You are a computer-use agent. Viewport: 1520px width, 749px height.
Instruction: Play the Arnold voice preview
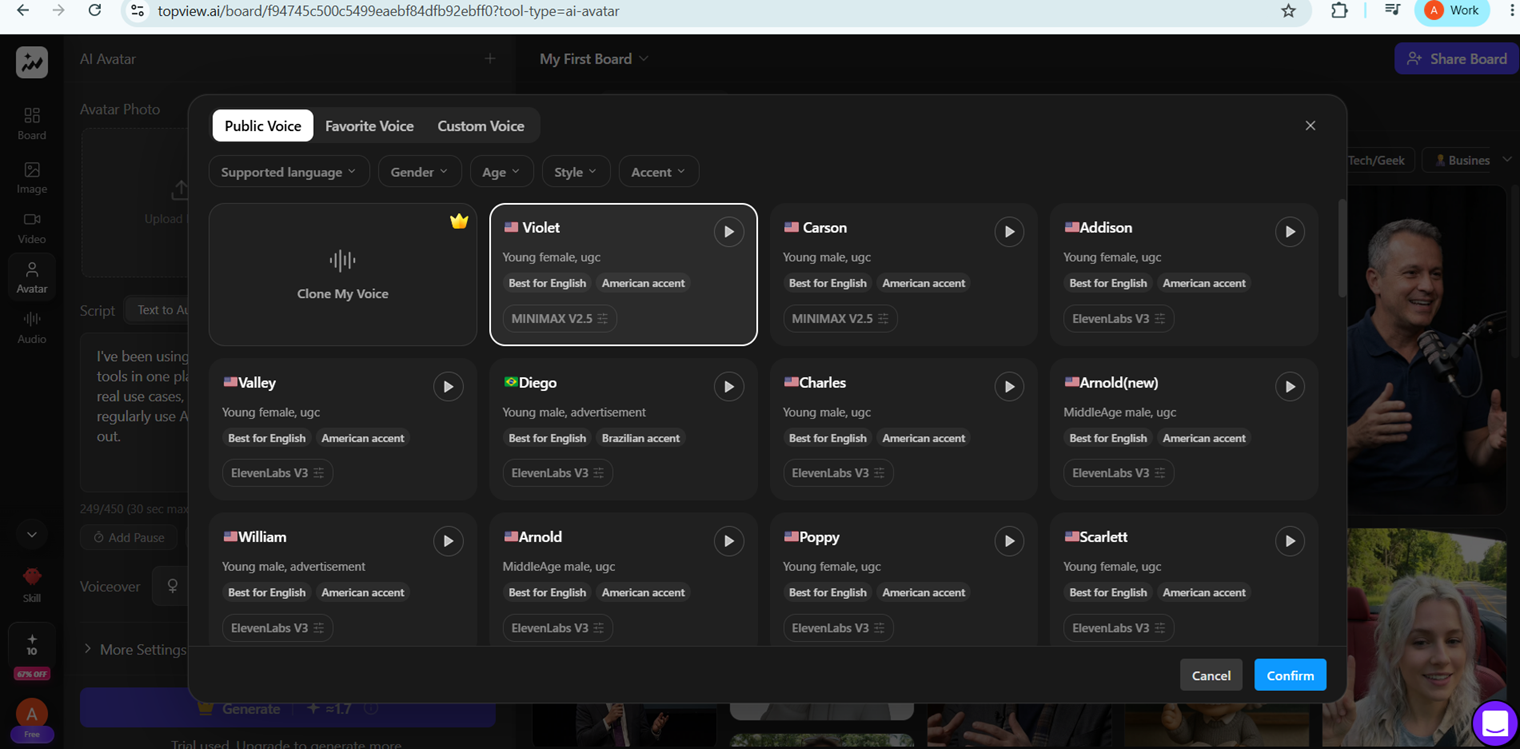[x=729, y=541]
